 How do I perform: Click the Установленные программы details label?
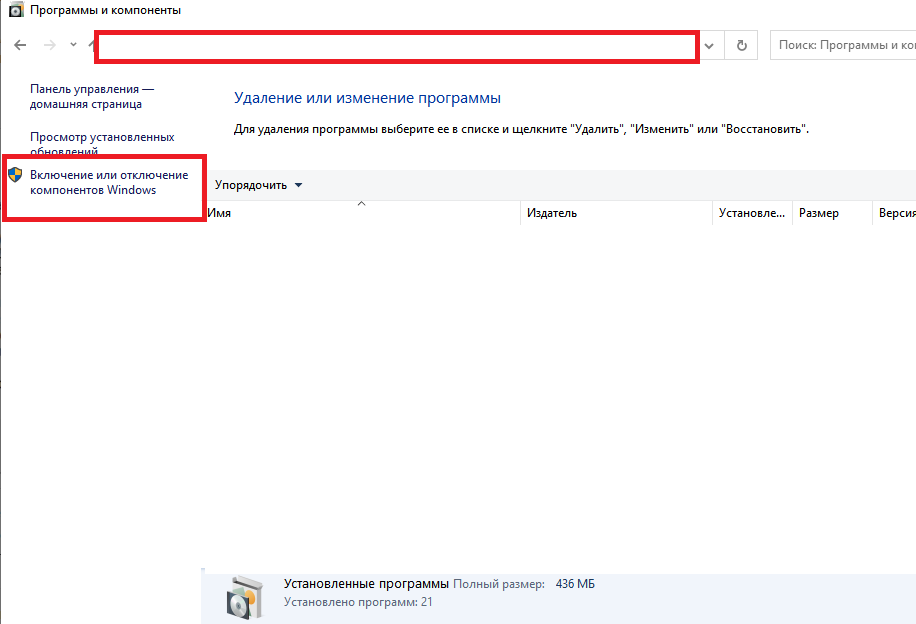[x=366, y=583]
